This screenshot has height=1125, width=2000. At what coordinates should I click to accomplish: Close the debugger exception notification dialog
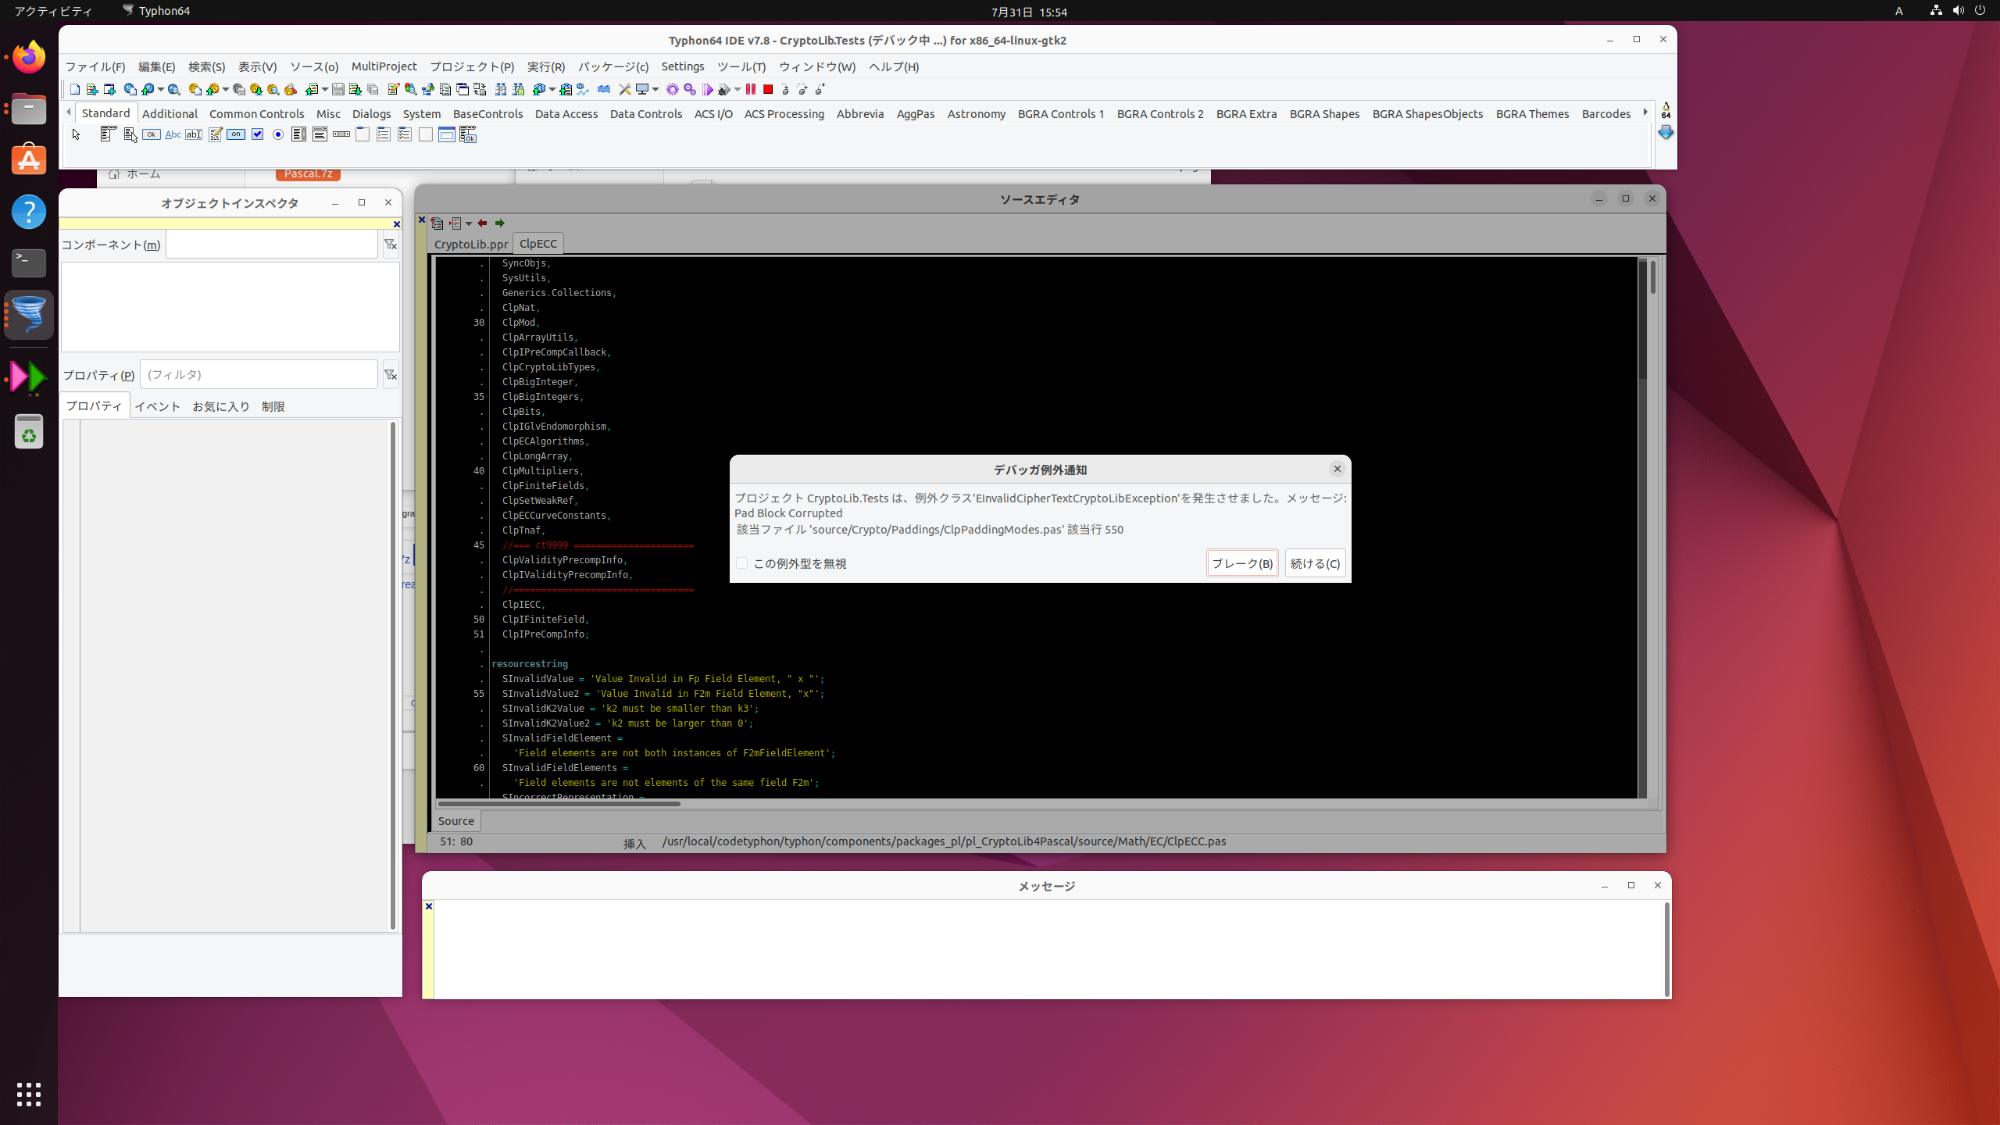1337,469
